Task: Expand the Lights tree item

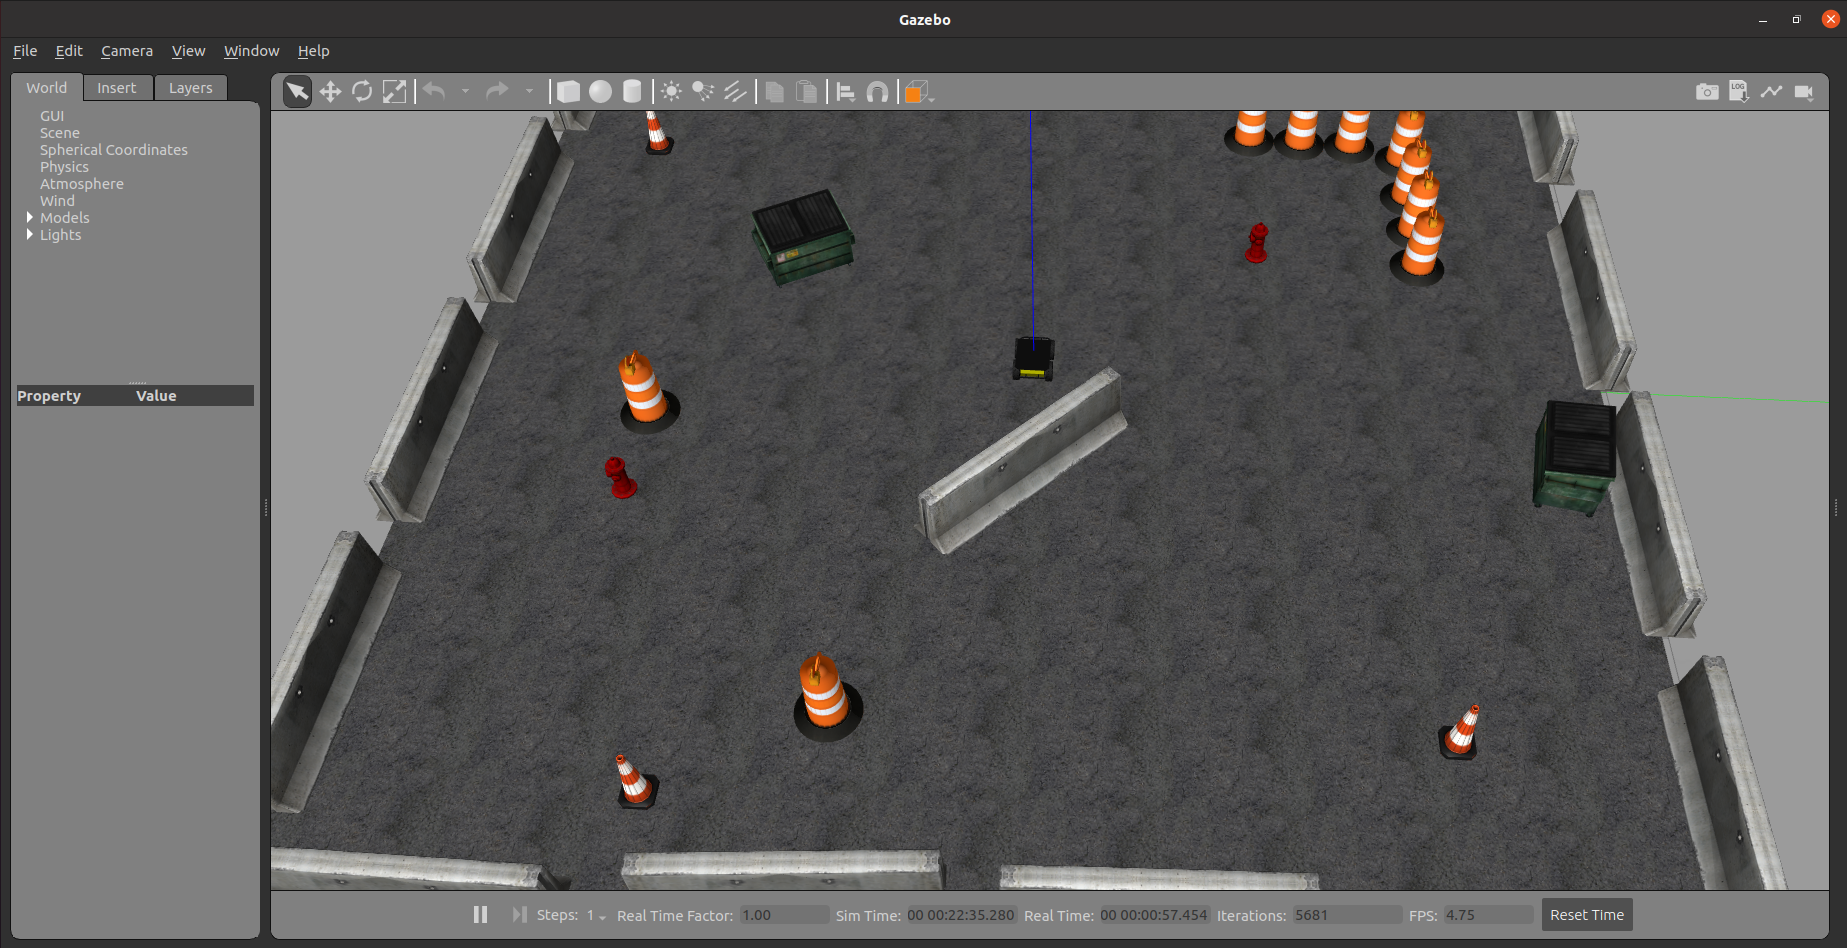Action: 30,234
